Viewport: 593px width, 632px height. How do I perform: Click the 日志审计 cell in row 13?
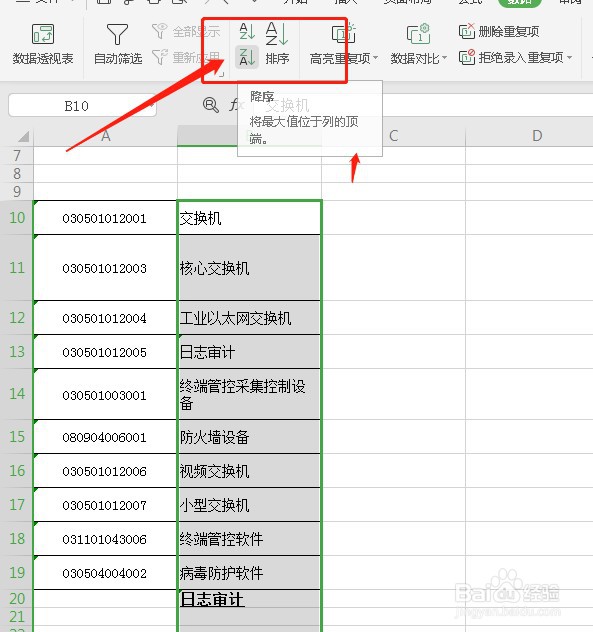pyautogui.click(x=249, y=352)
